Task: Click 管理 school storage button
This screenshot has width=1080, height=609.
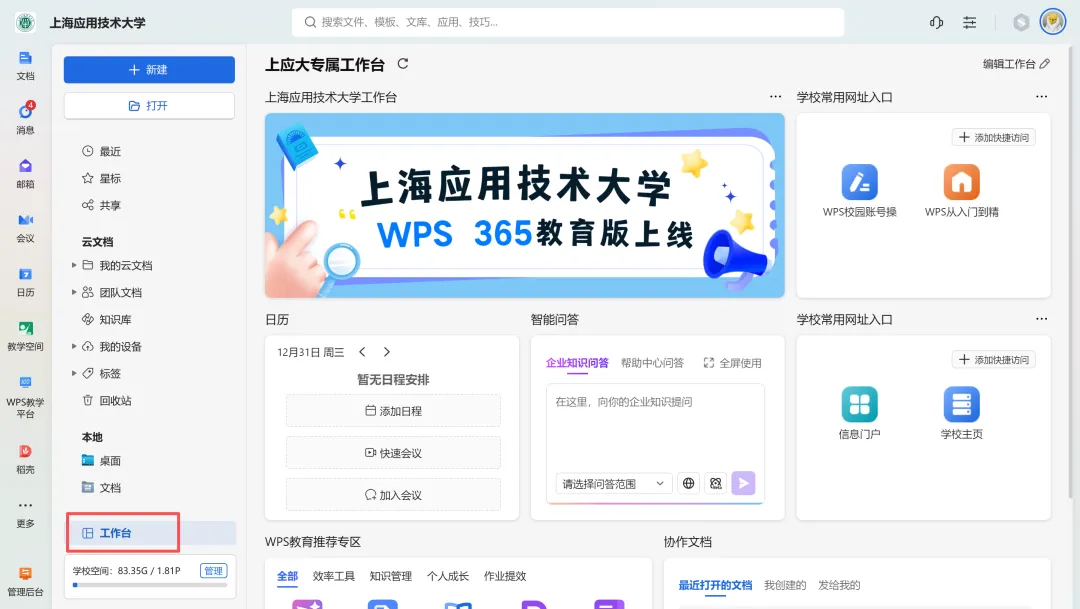Action: point(214,570)
